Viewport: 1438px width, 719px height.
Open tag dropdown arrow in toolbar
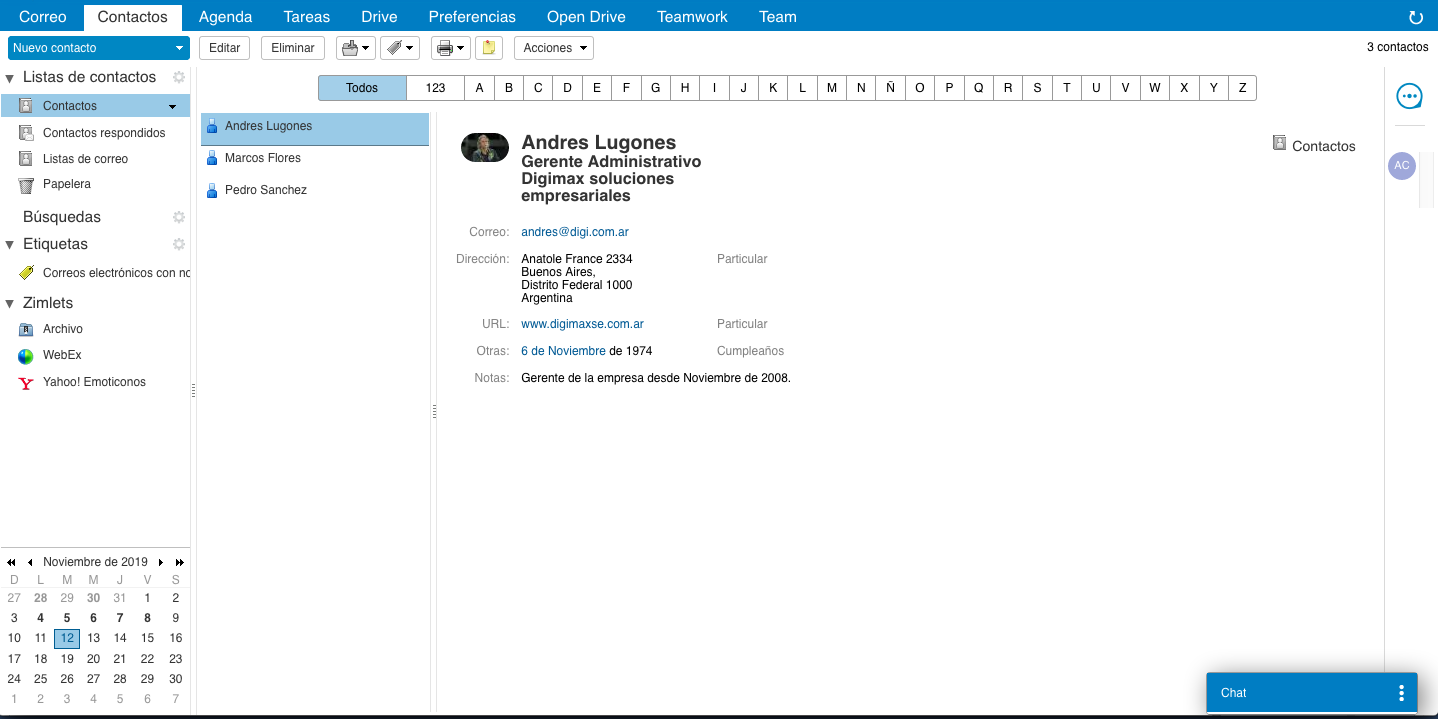(x=410, y=48)
